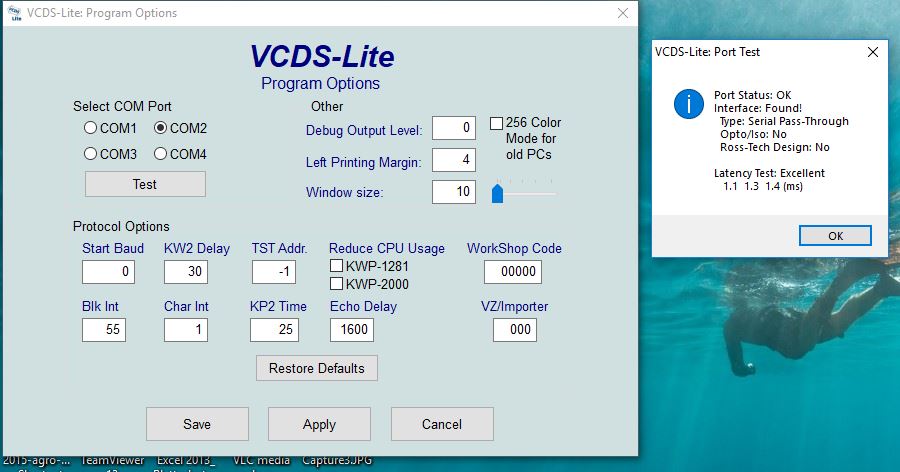Viewport: 900px width, 472px height.
Task: Choose the COM4 port option
Action: [160, 154]
